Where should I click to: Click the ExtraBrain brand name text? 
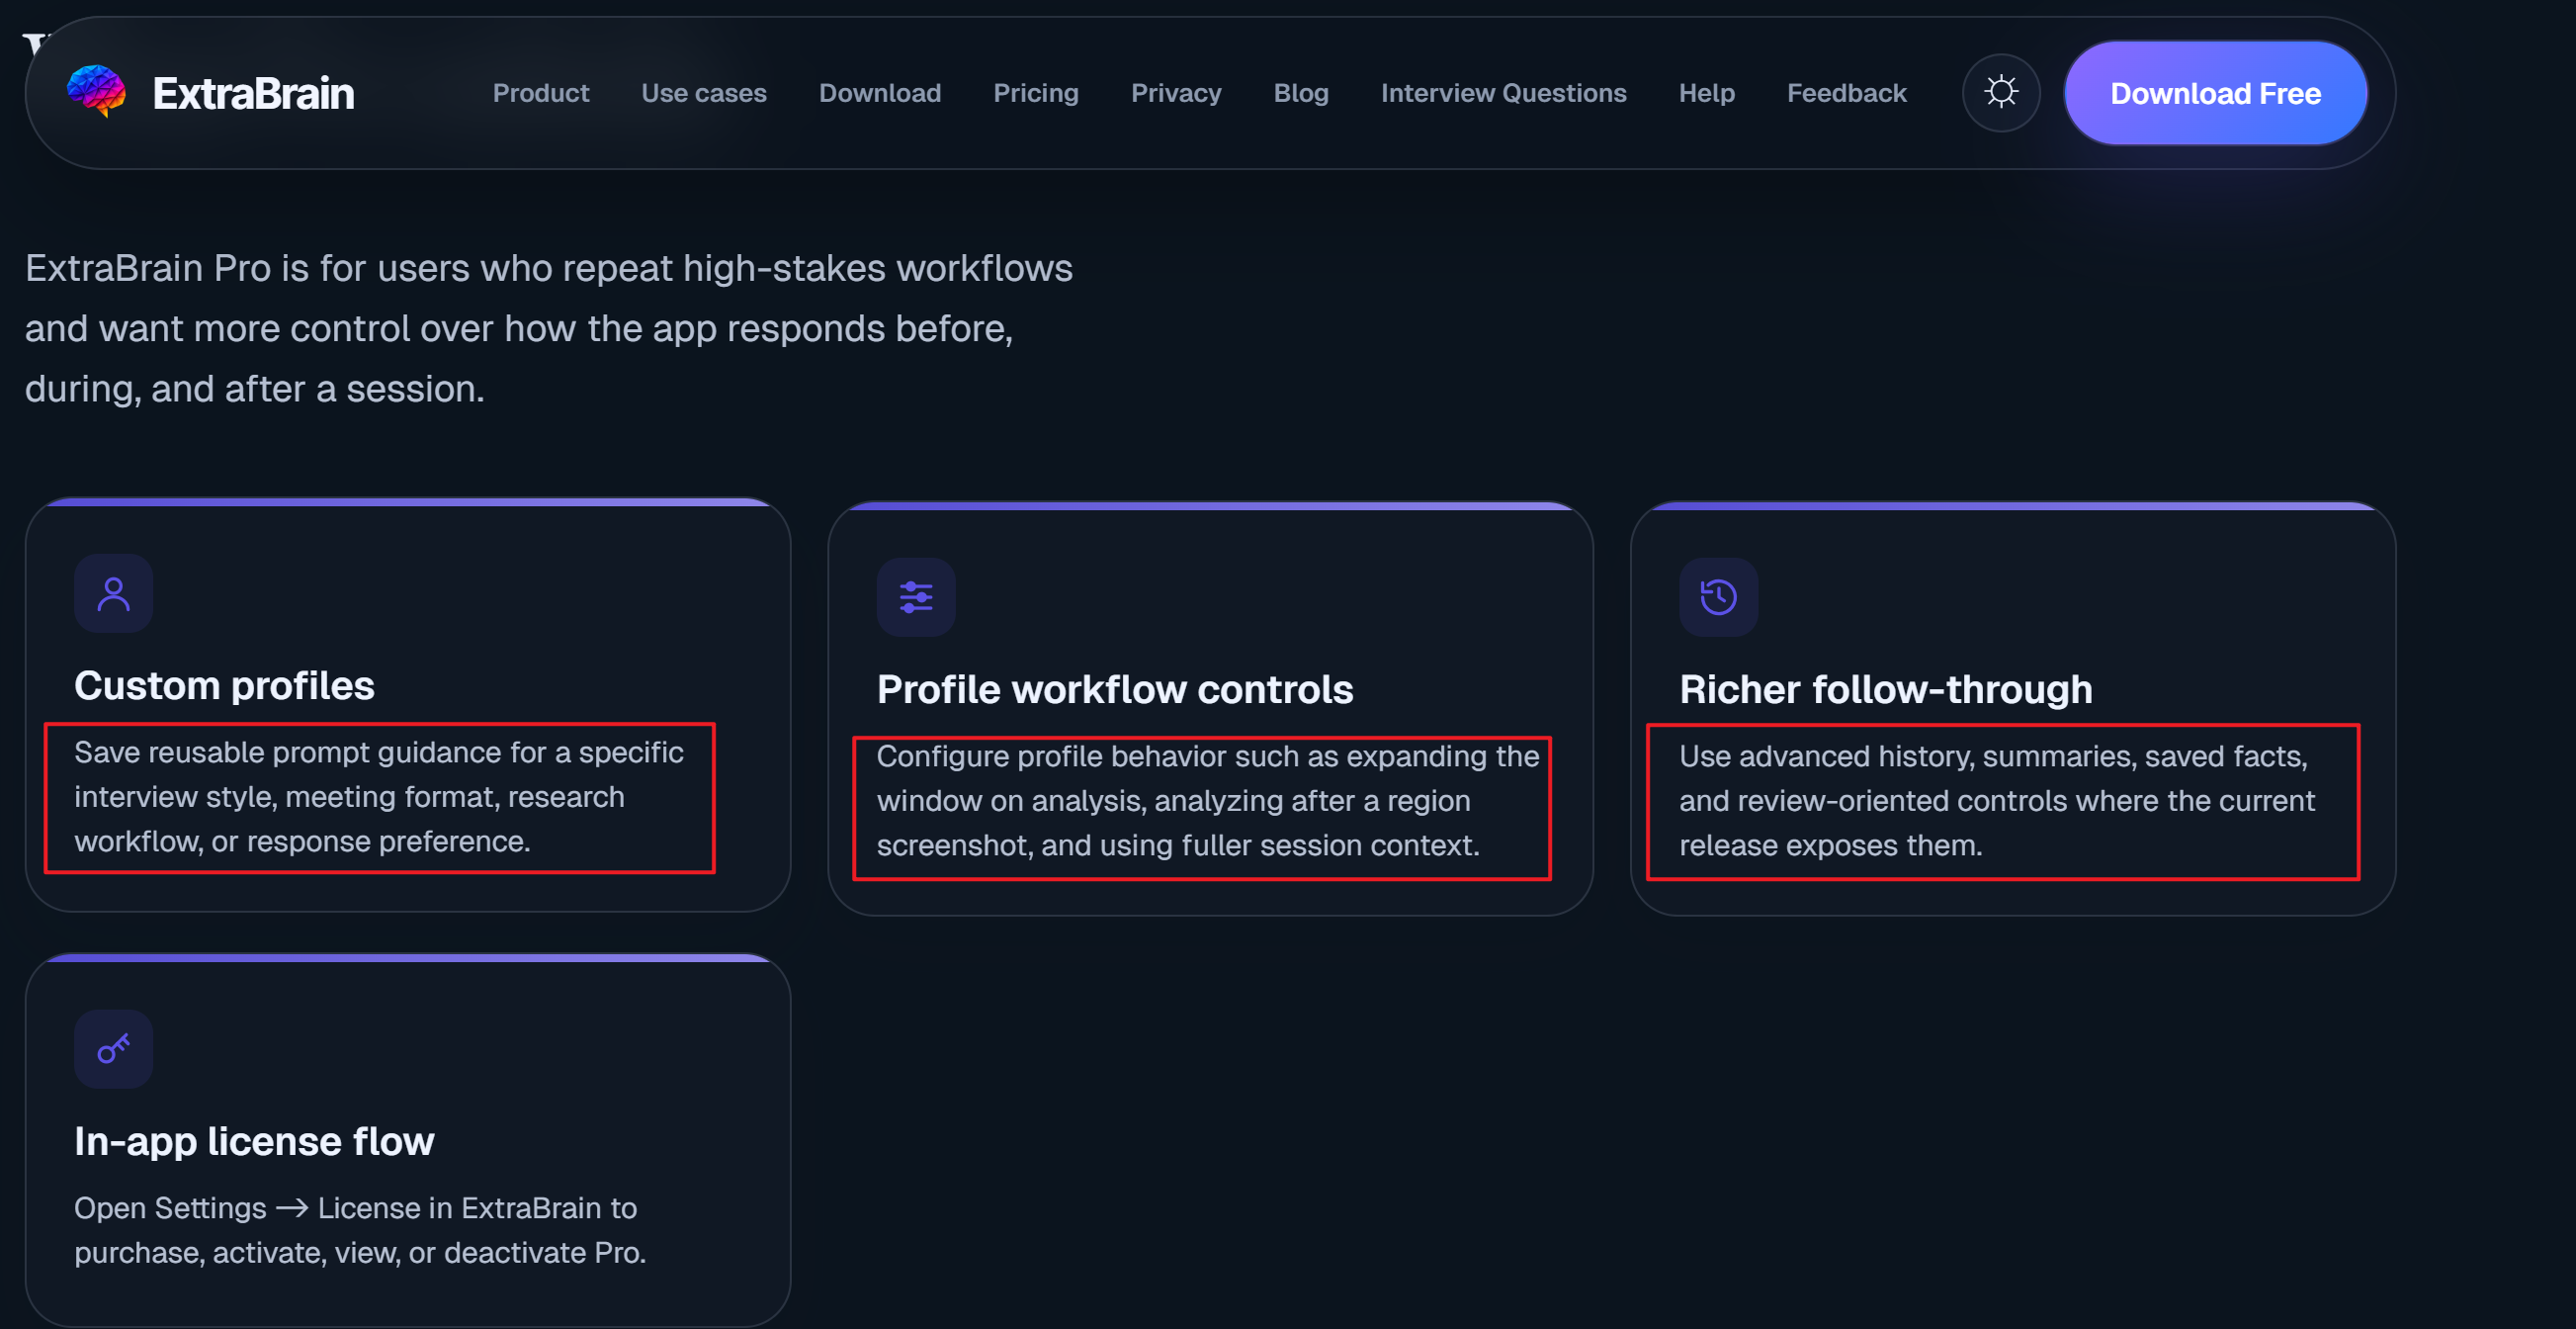[253, 94]
